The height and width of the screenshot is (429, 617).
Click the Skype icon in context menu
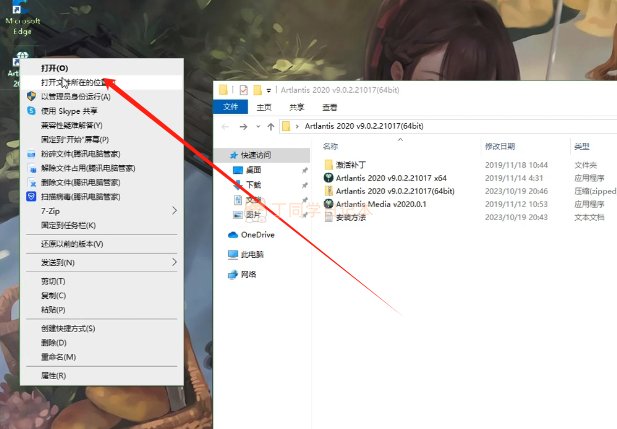click(x=31, y=111)
